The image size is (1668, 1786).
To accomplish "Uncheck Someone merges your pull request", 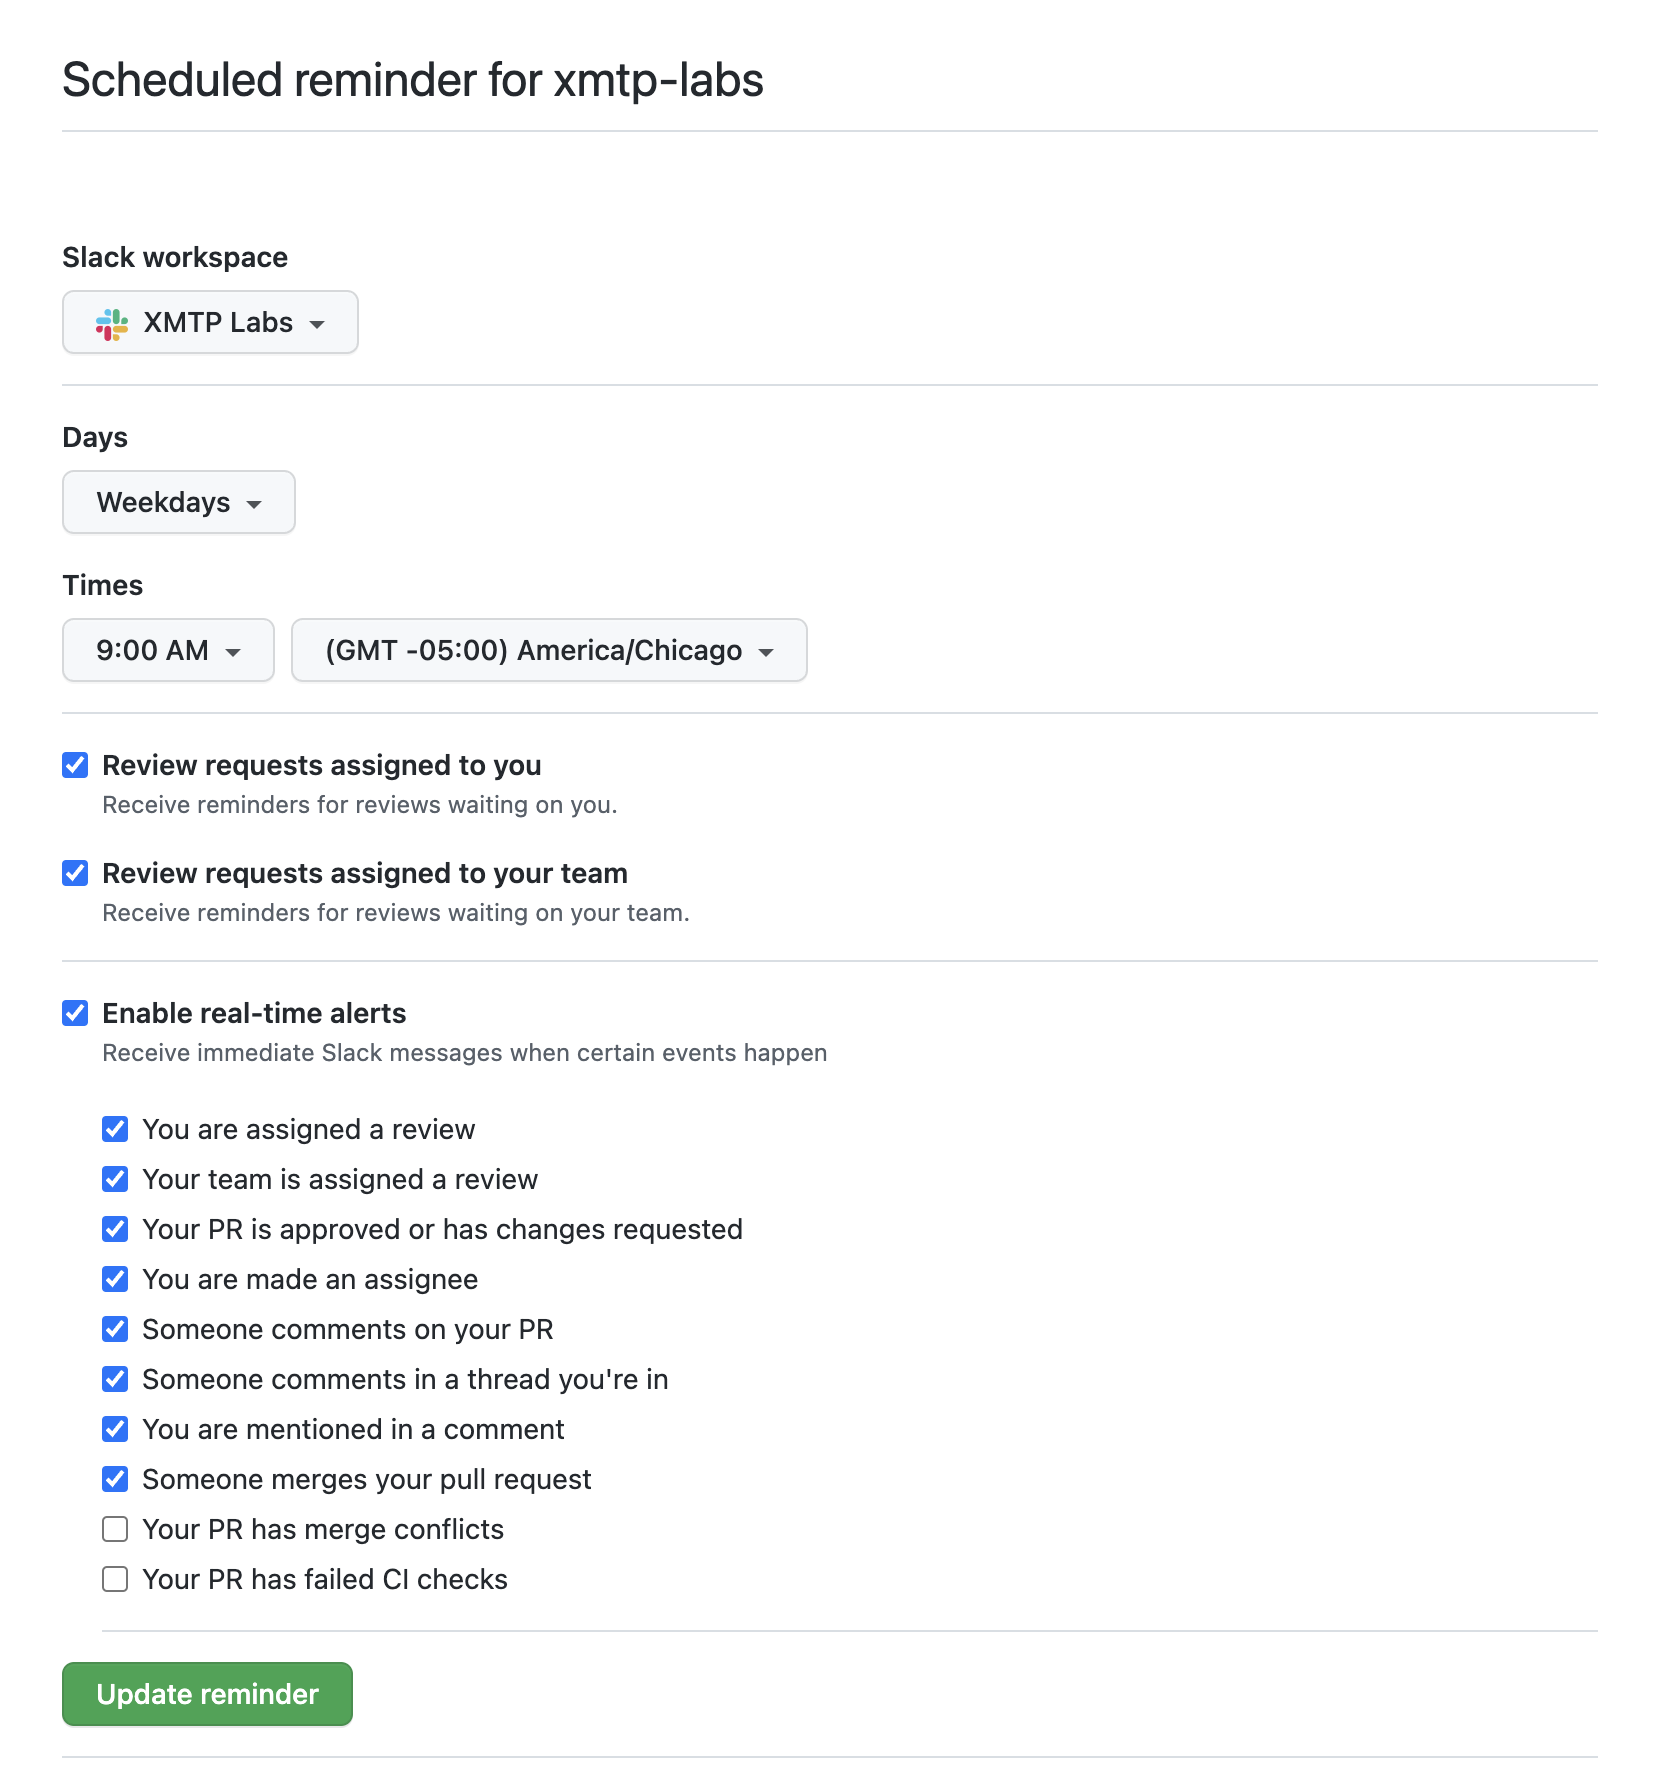I will (x=115, y=1479).
